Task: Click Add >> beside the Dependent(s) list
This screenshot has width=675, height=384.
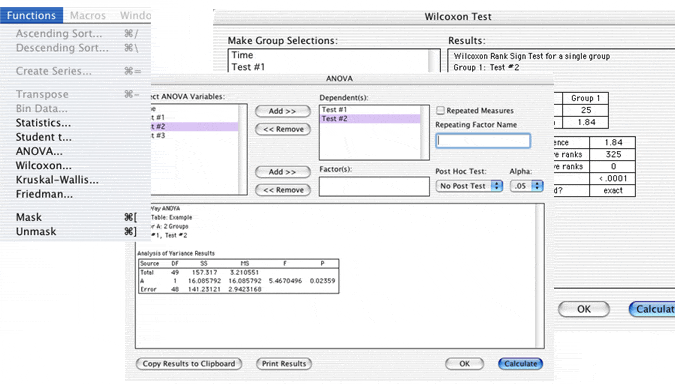Action: tap(283, 111)
